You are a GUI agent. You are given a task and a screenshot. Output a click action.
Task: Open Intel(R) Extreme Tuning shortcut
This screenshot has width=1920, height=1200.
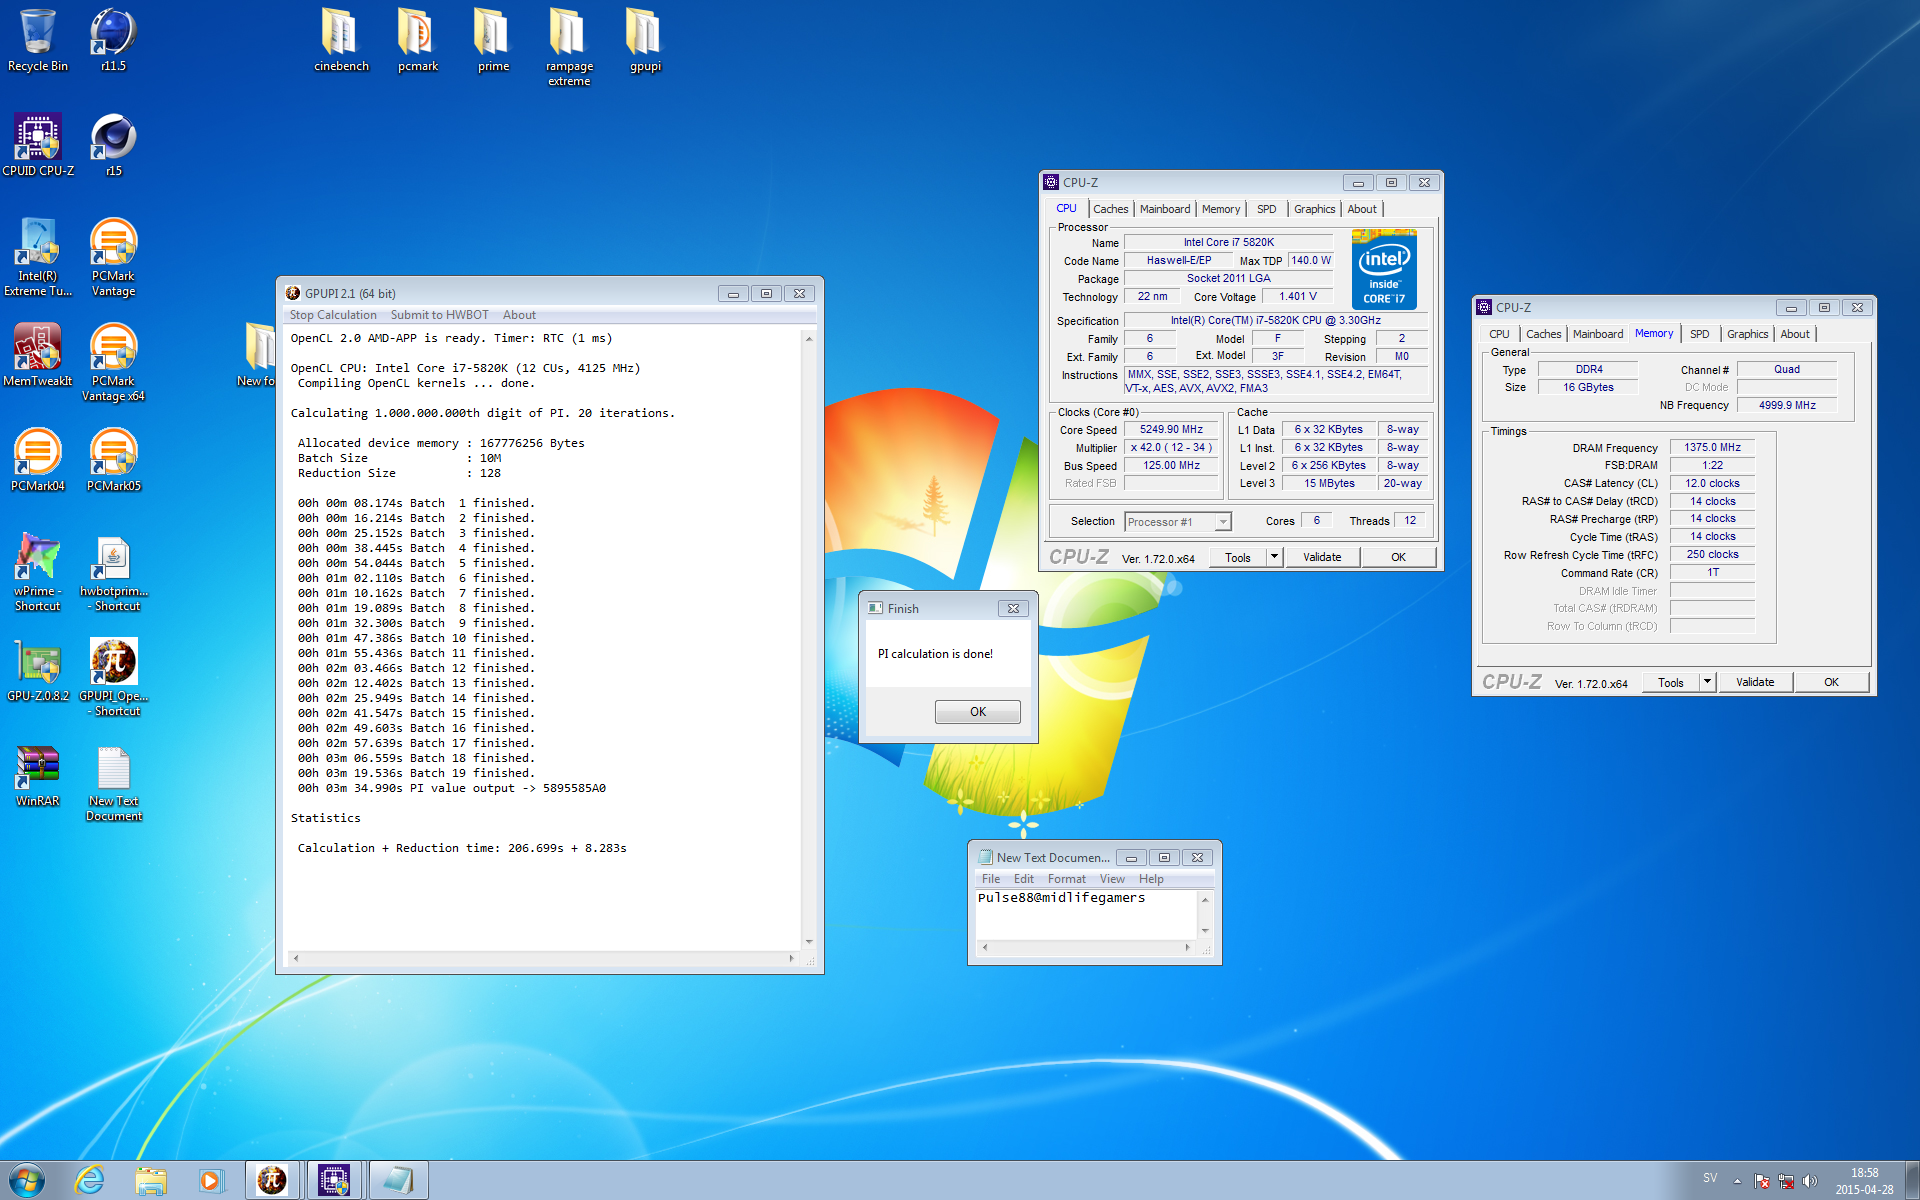38,257
